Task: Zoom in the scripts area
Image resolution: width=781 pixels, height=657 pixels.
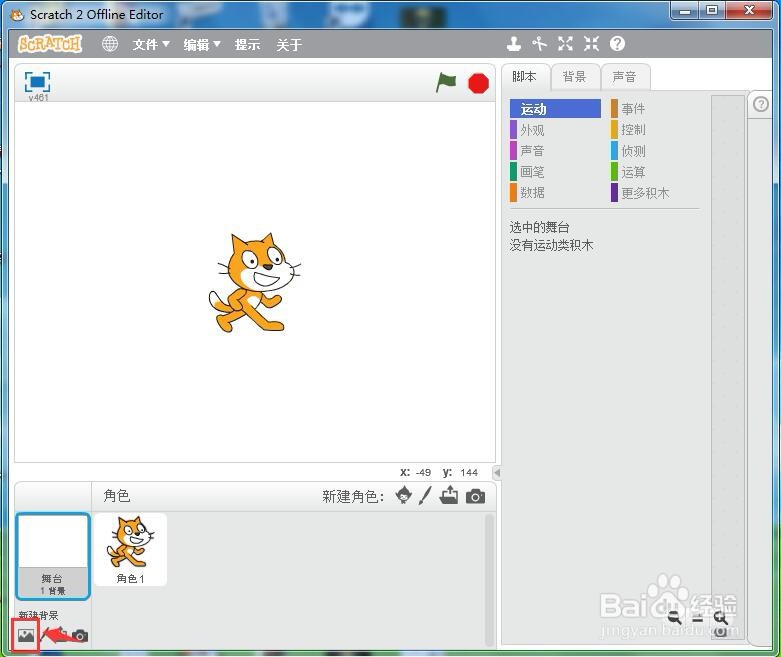Action: [x=721, y=618]
